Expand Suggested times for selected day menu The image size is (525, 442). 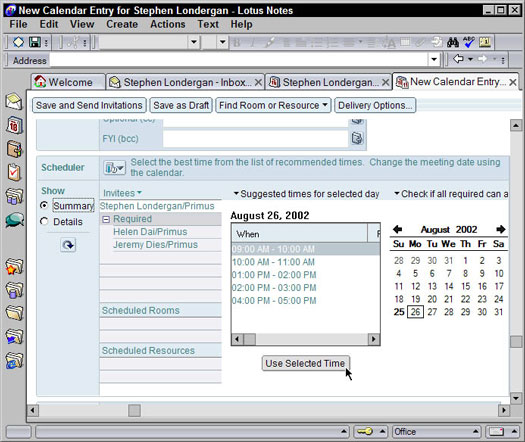[x=306, y=194]
